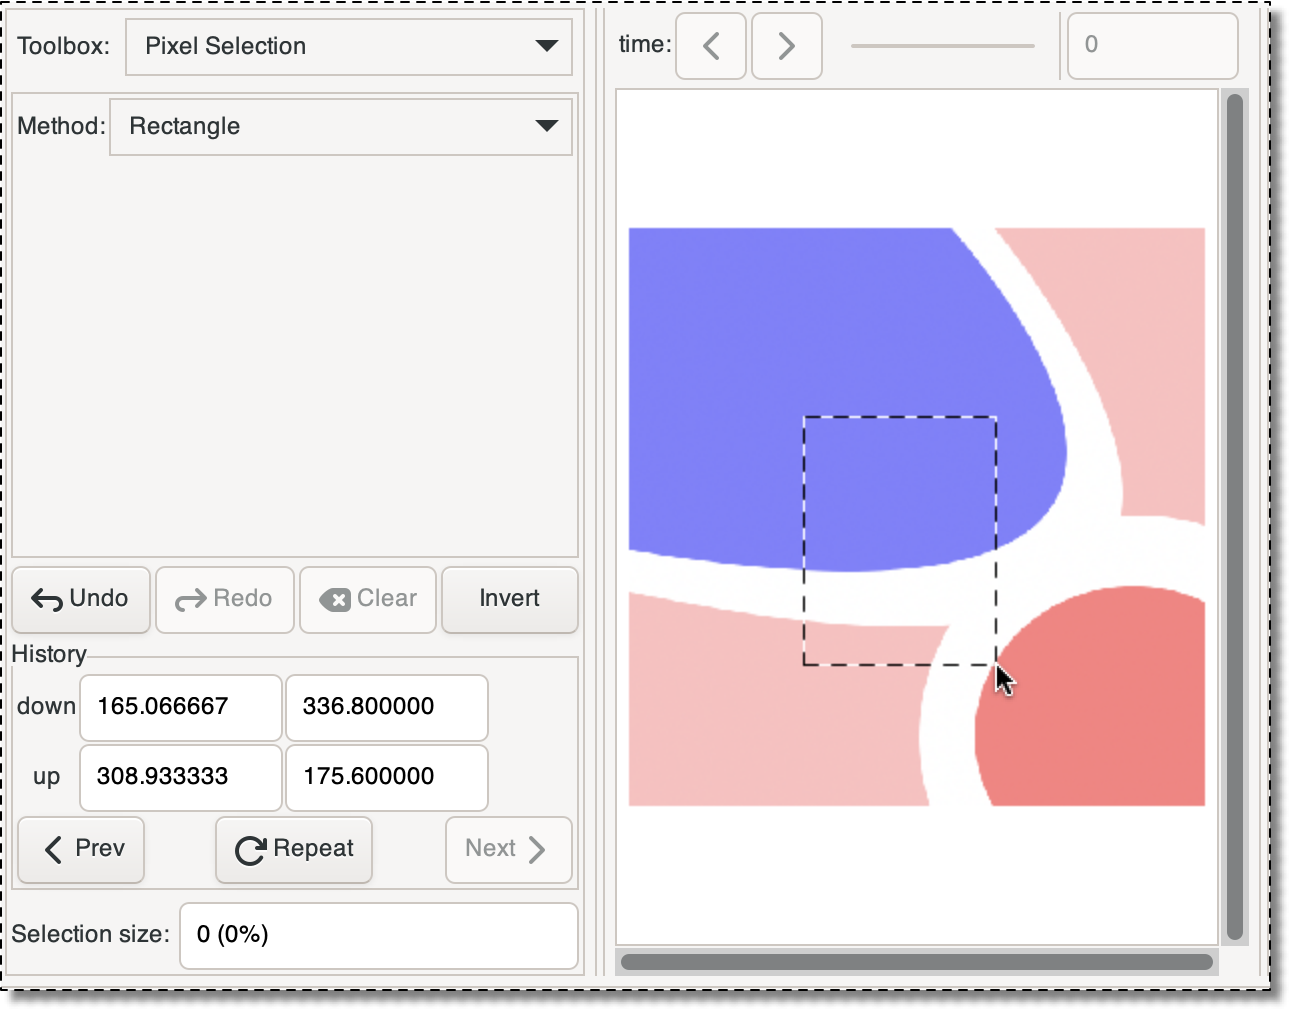Step time backward with left arrow icon

[x=710, y=45]
